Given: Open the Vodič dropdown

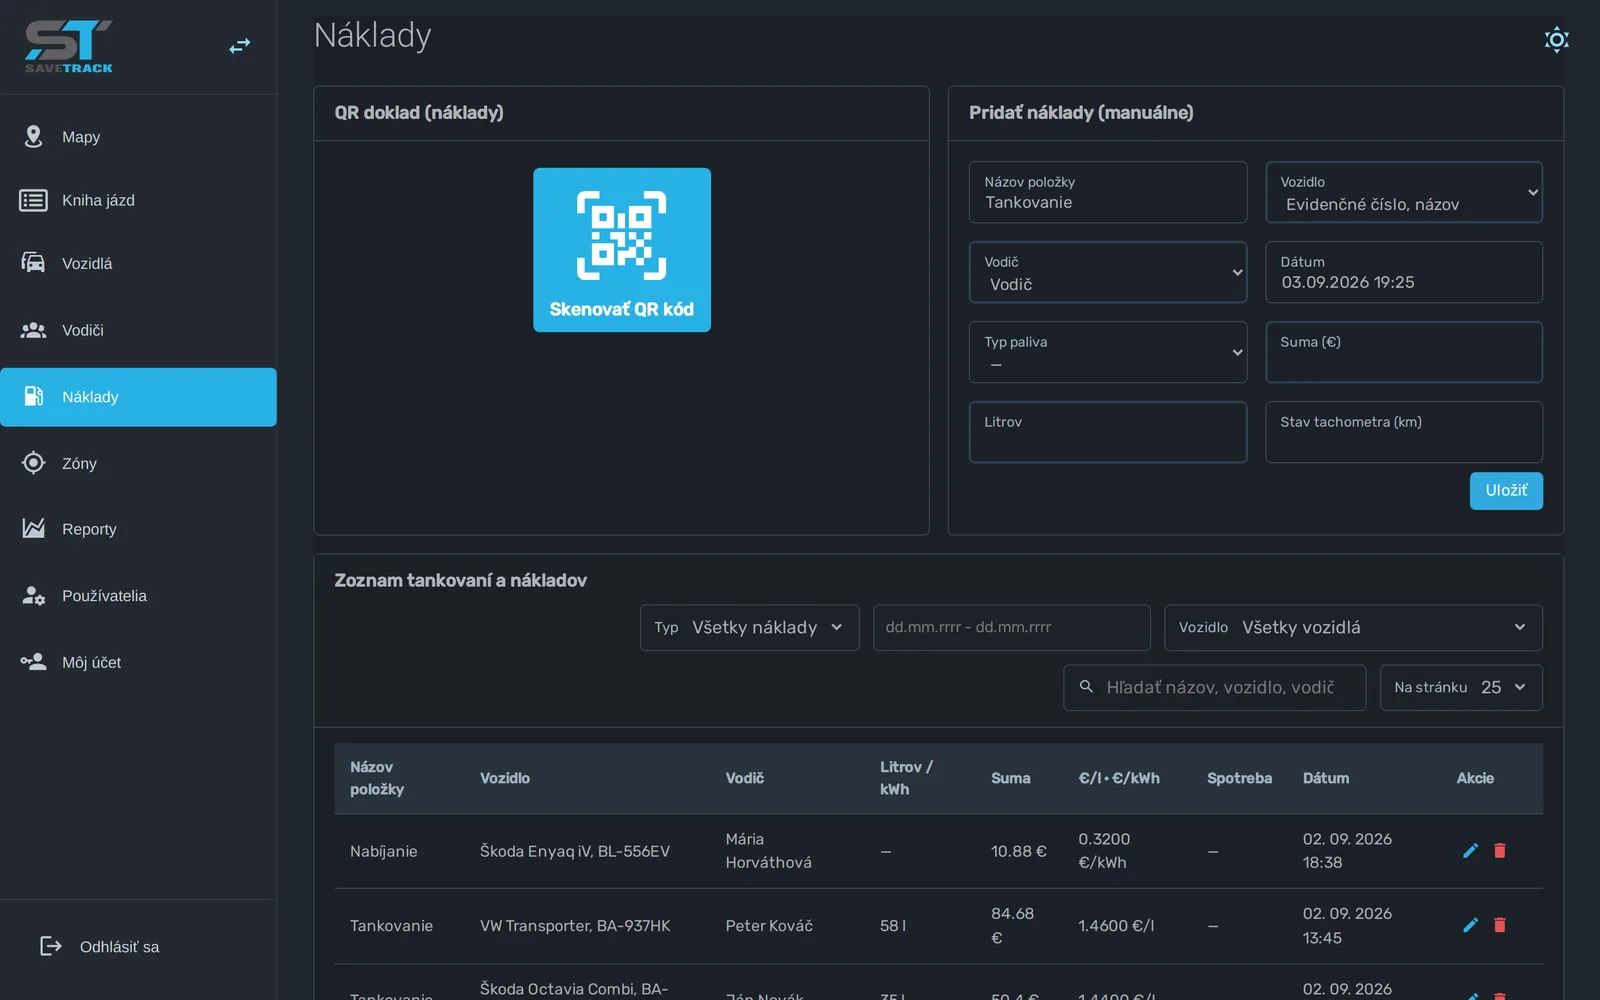Looking at the screenshot, I should click(x=1108, y=272).
